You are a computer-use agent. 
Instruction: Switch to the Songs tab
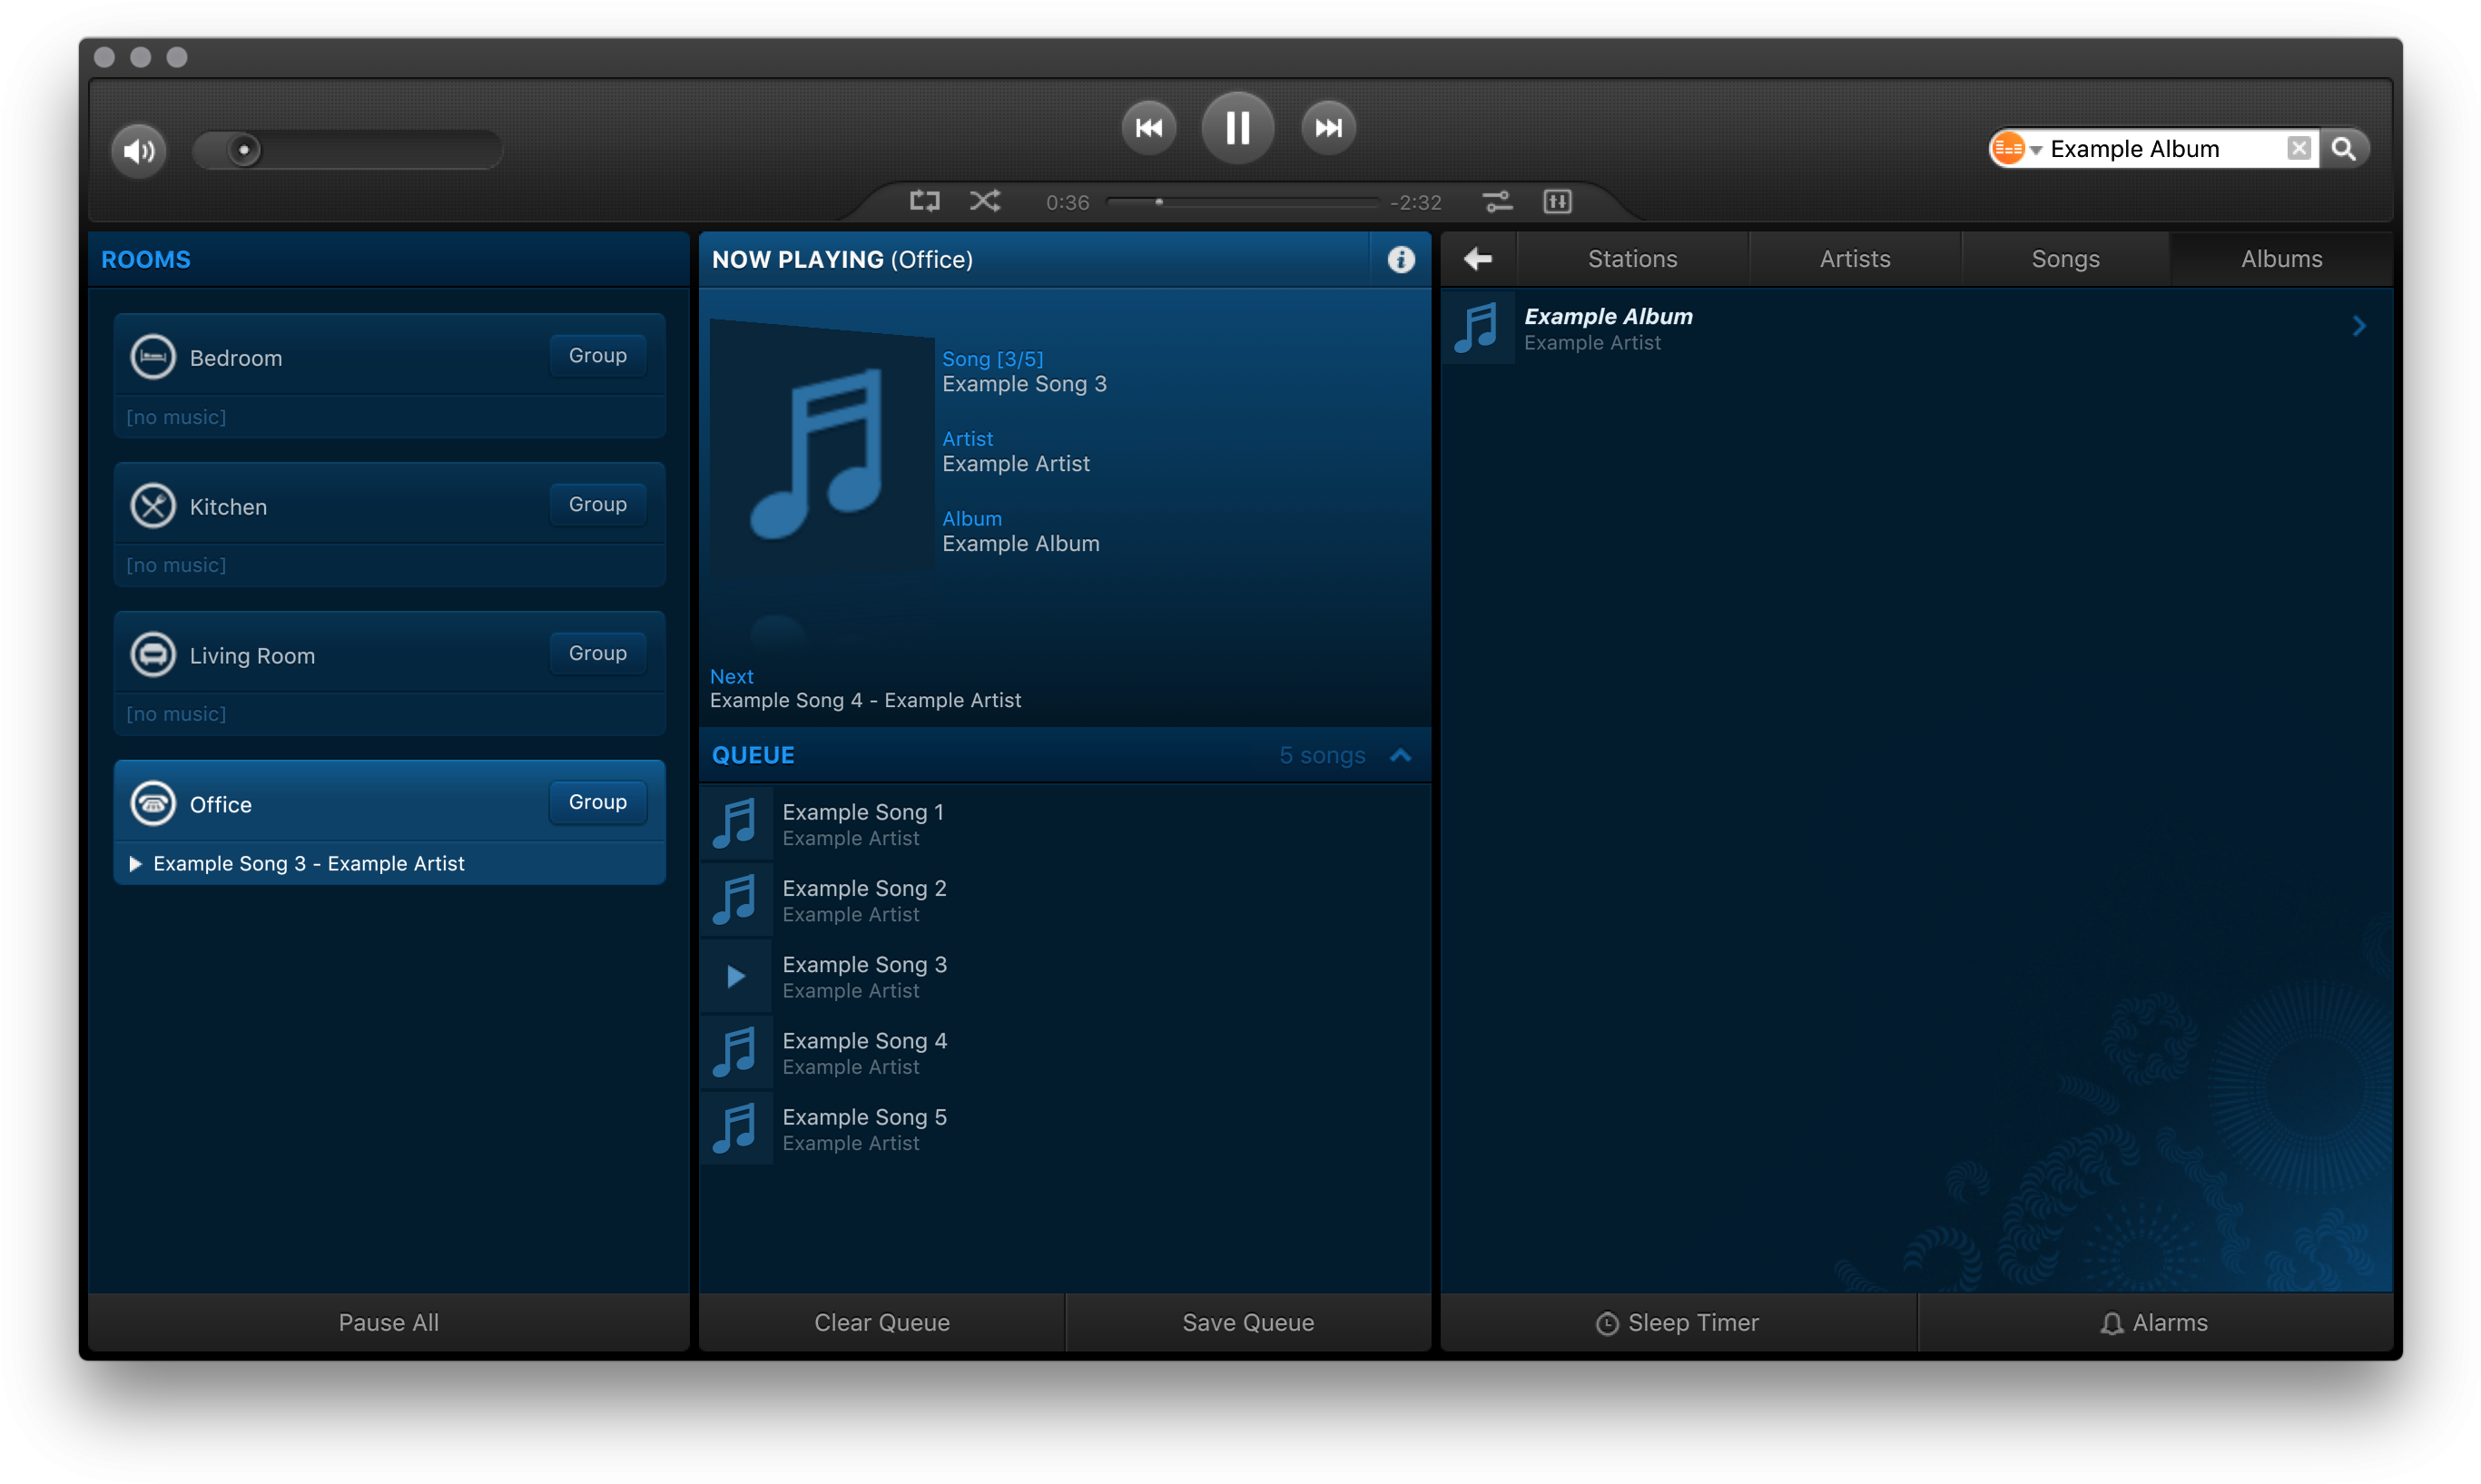(x=2065, y=258)
